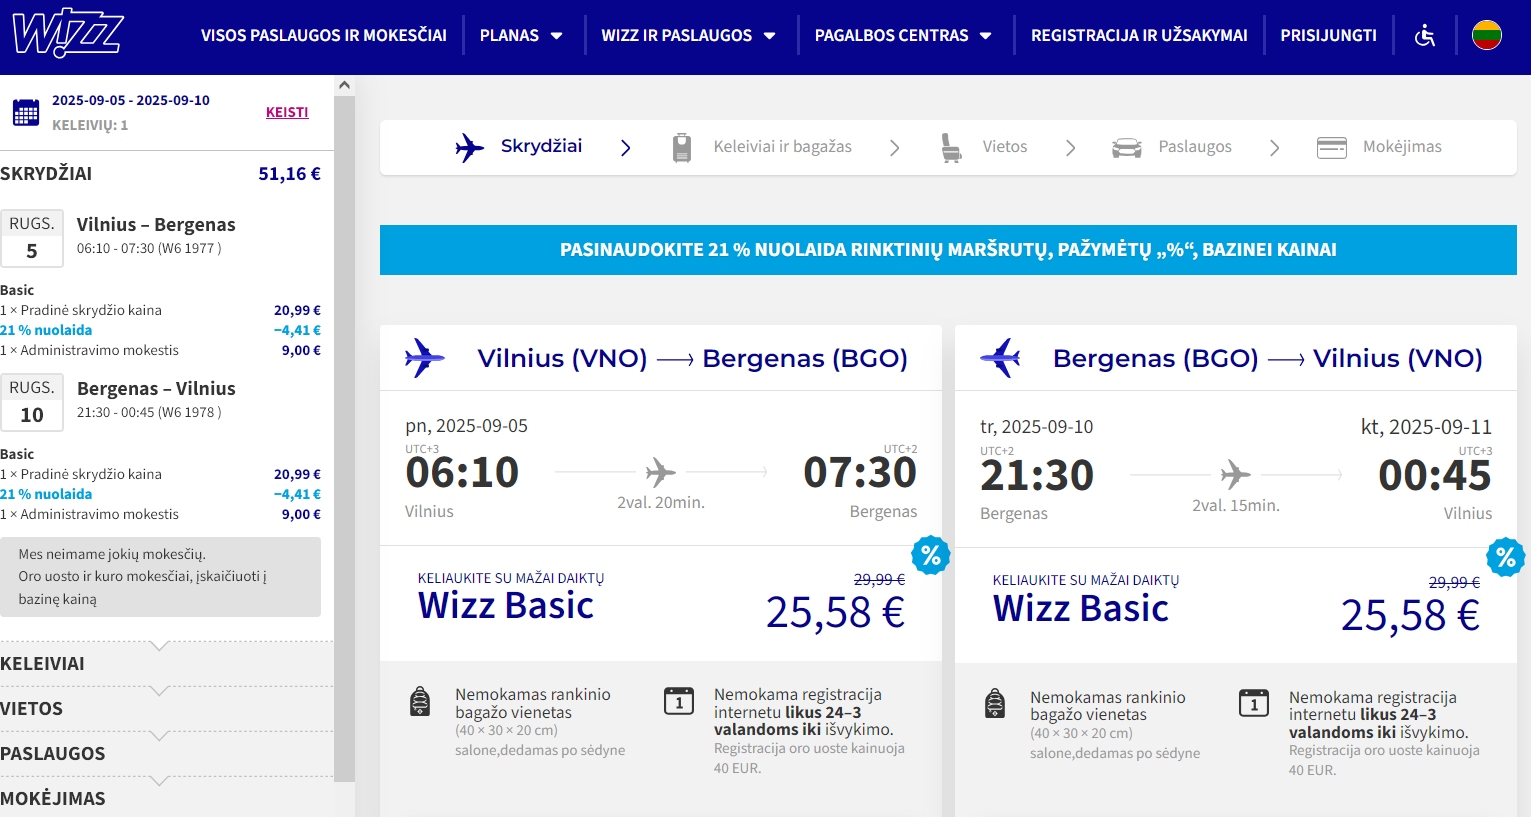
Task: Click the 2val. 20min. flight duration
Action: coord(661,502)
